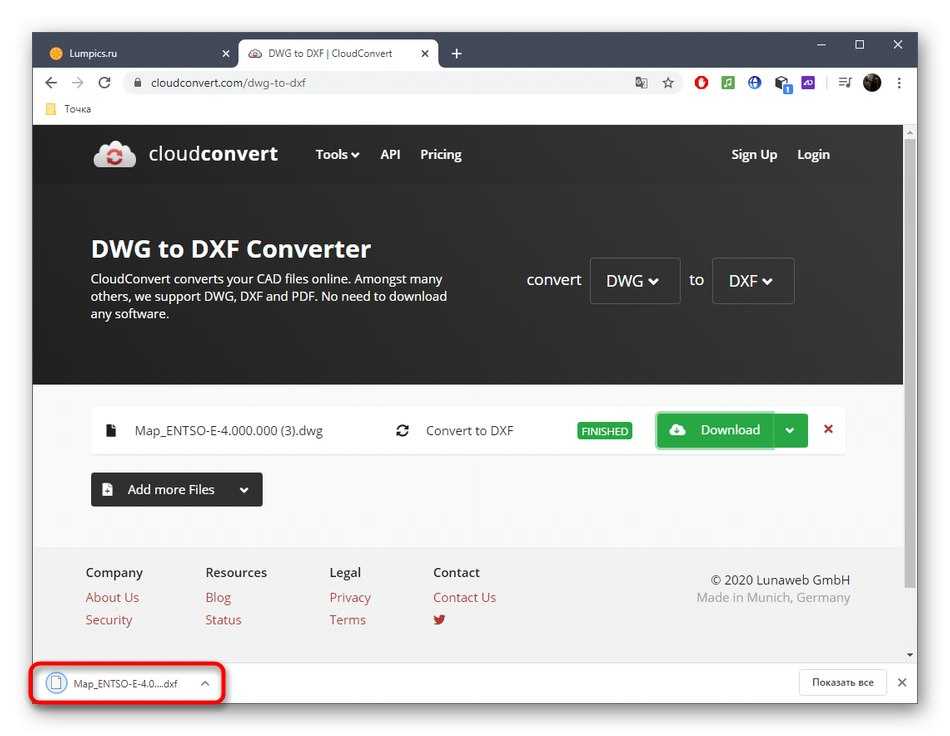This screenshot has height=736, width=950.
Task: Expand the Download button arrow options
Action: tap(790, 430)
